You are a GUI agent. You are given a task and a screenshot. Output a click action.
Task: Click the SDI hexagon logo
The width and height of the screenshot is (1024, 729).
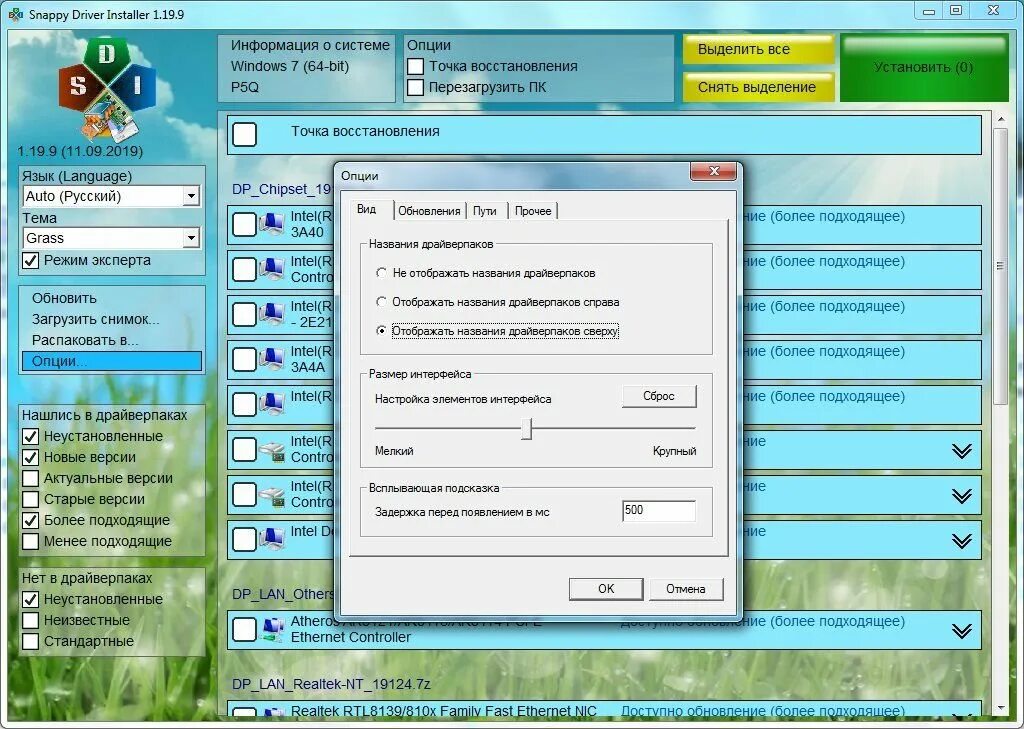[107, 89]
